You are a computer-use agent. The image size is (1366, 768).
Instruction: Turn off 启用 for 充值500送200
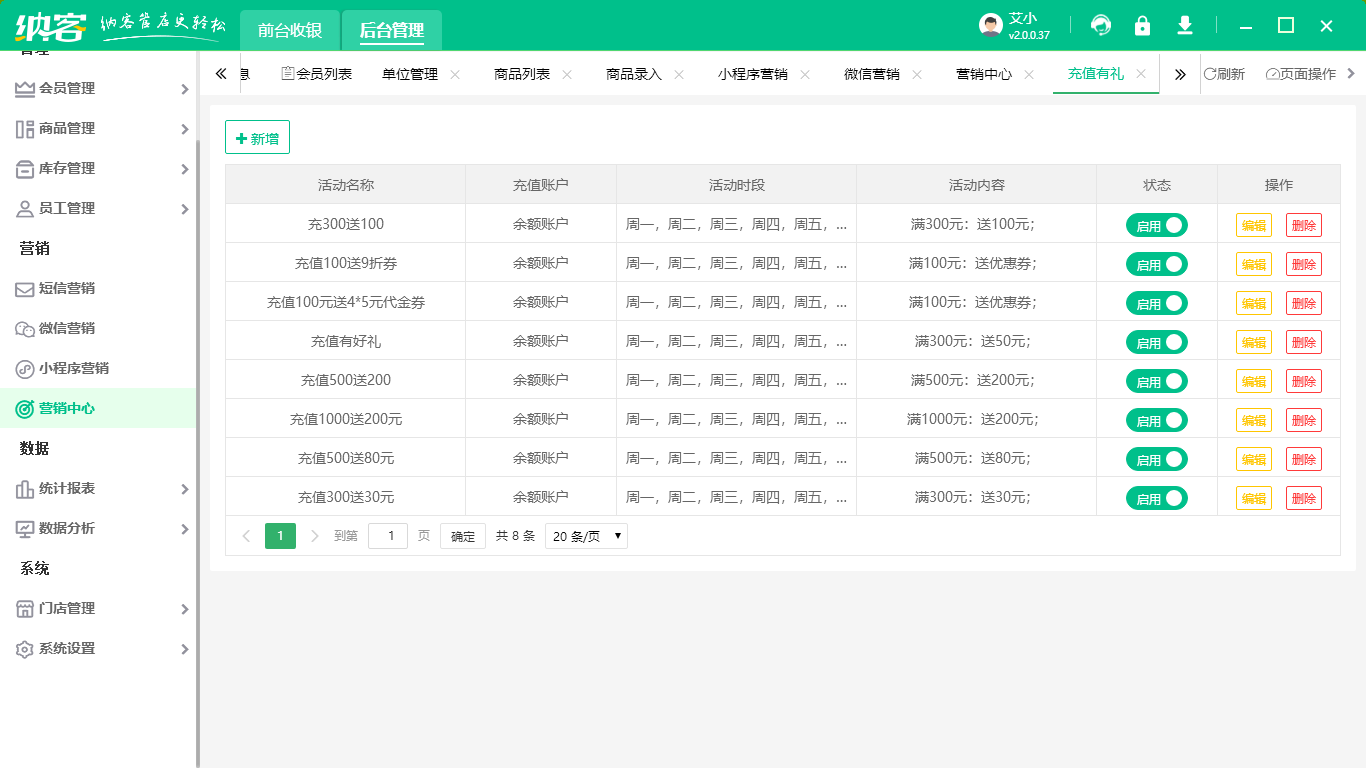(1157, 381)
